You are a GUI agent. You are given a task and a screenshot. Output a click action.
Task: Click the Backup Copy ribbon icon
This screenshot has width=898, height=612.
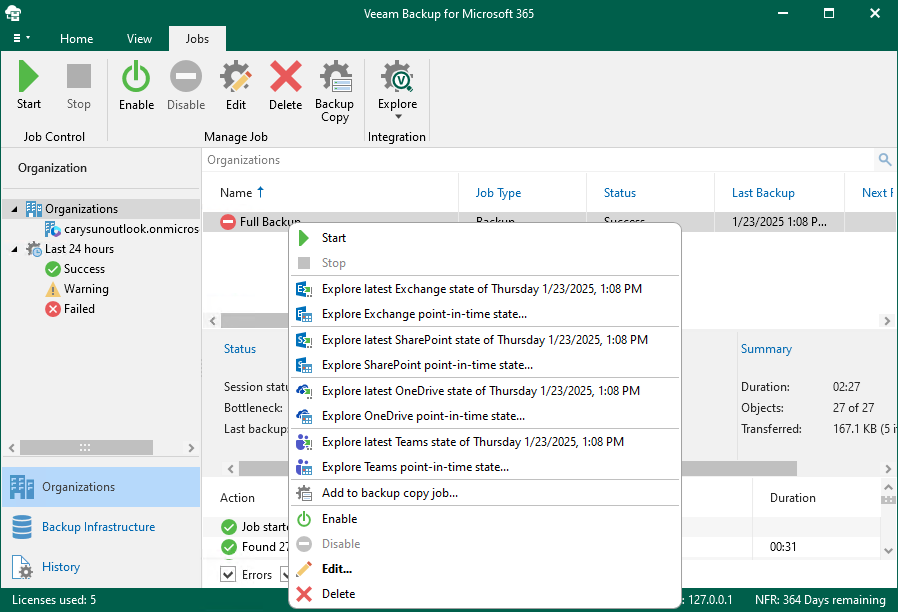pos(335,77)
